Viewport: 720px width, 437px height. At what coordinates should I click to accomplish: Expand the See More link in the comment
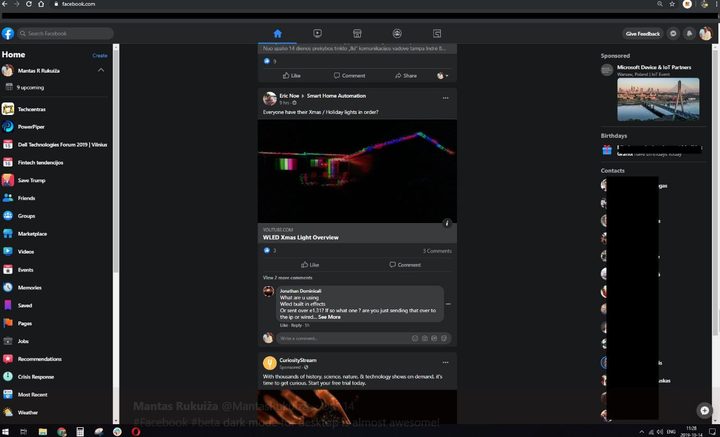(x=329, y=316)
